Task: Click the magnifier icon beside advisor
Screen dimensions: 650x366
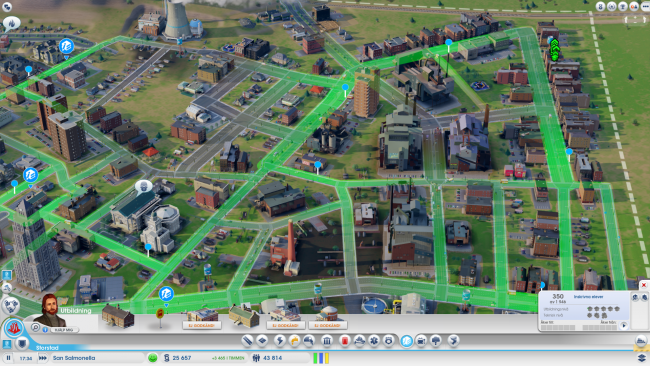Action: (36, 328)
